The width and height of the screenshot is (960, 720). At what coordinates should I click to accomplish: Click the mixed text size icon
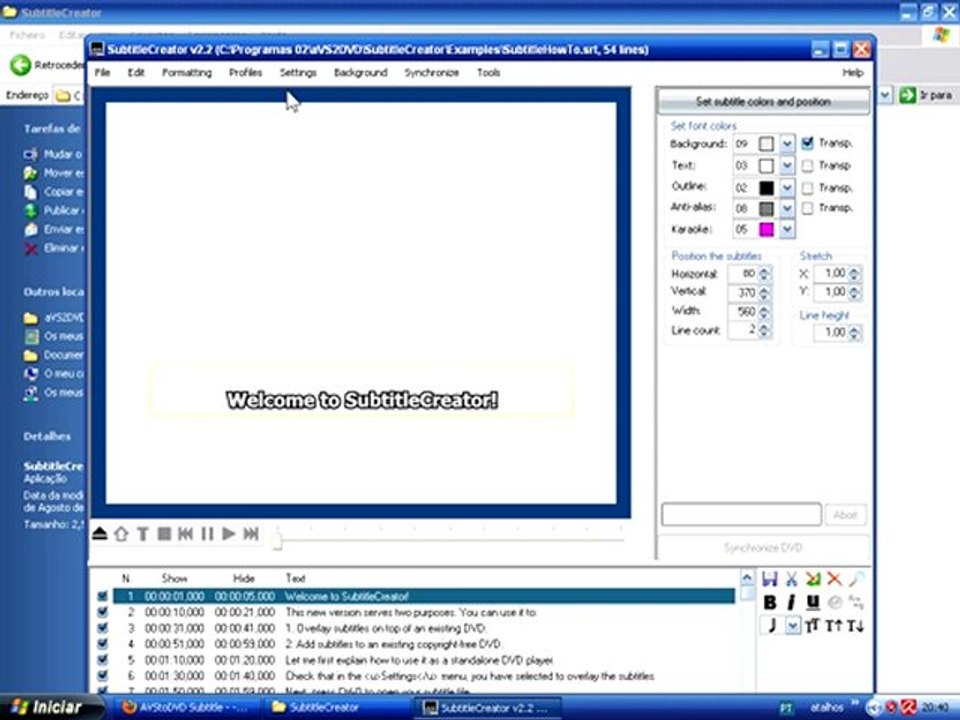click(x=812, y=626)
